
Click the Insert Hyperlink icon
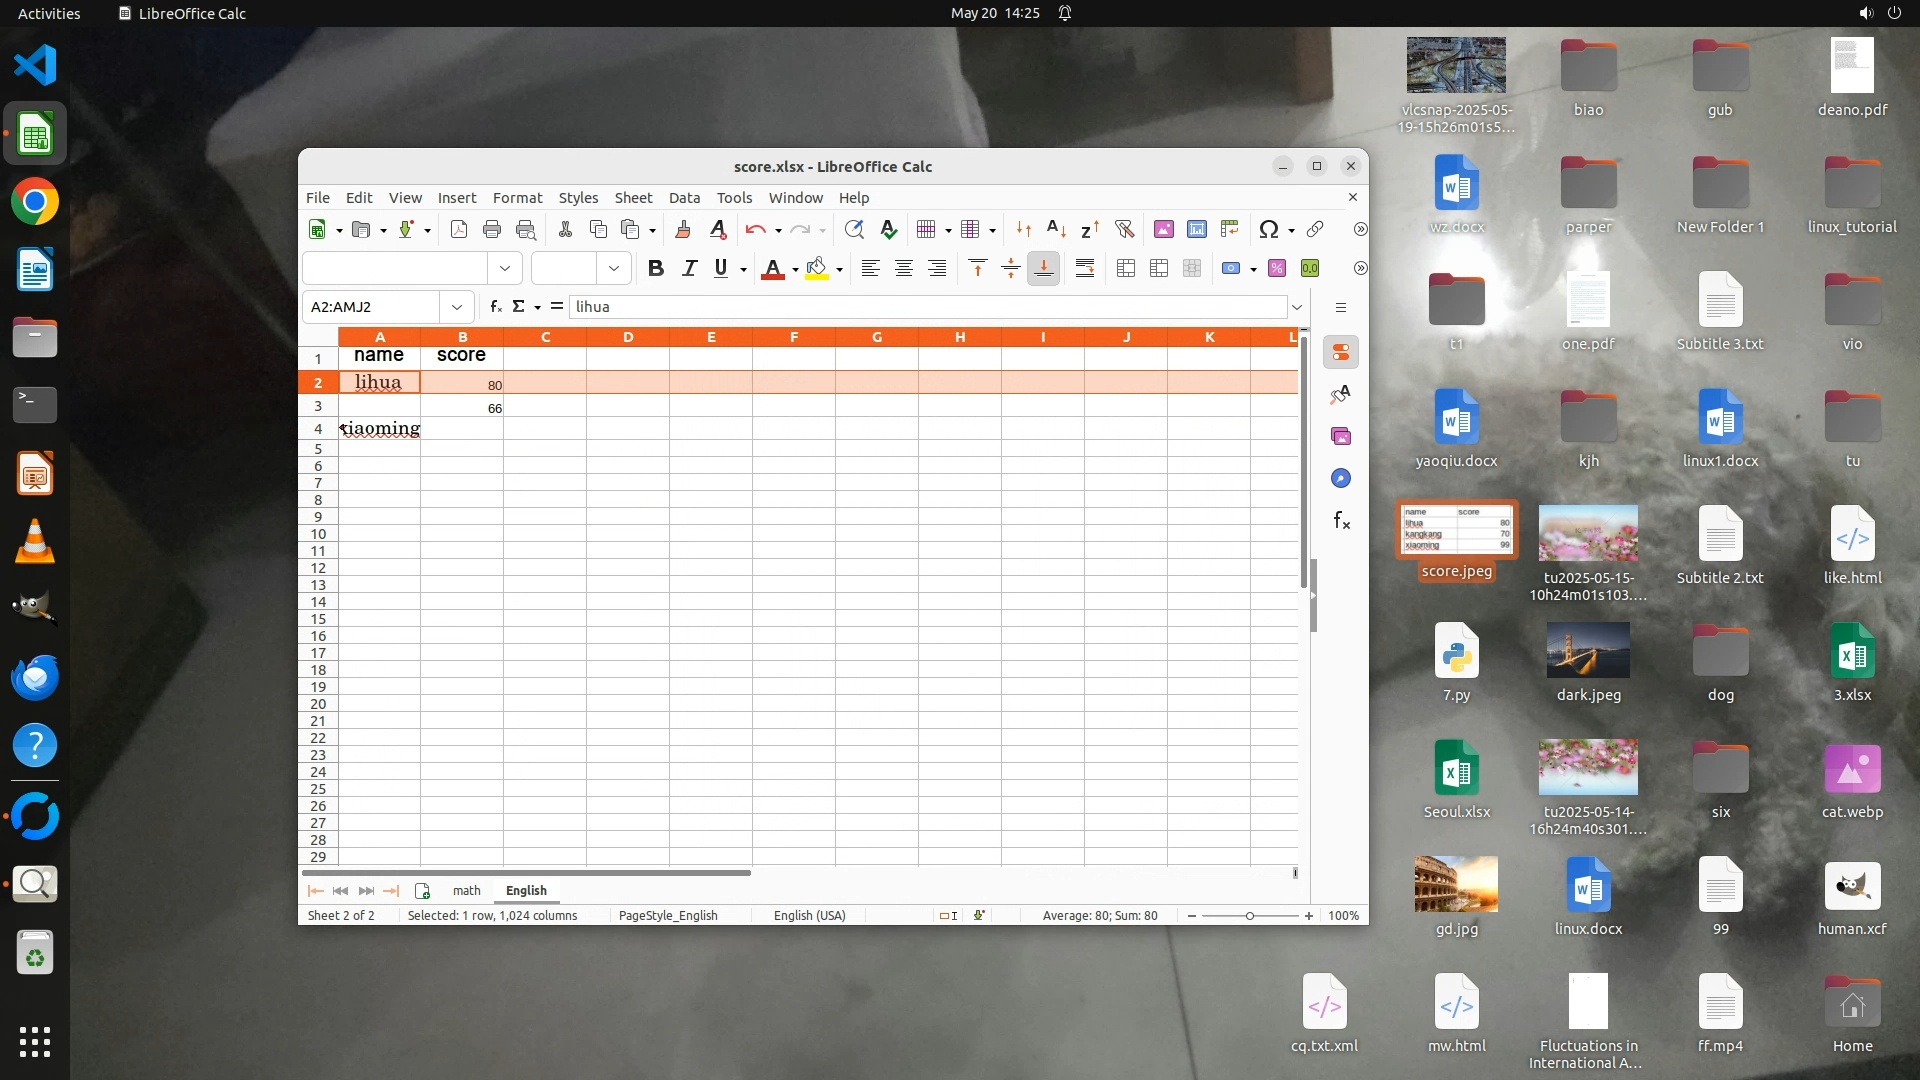click(x=1315, y=230)
